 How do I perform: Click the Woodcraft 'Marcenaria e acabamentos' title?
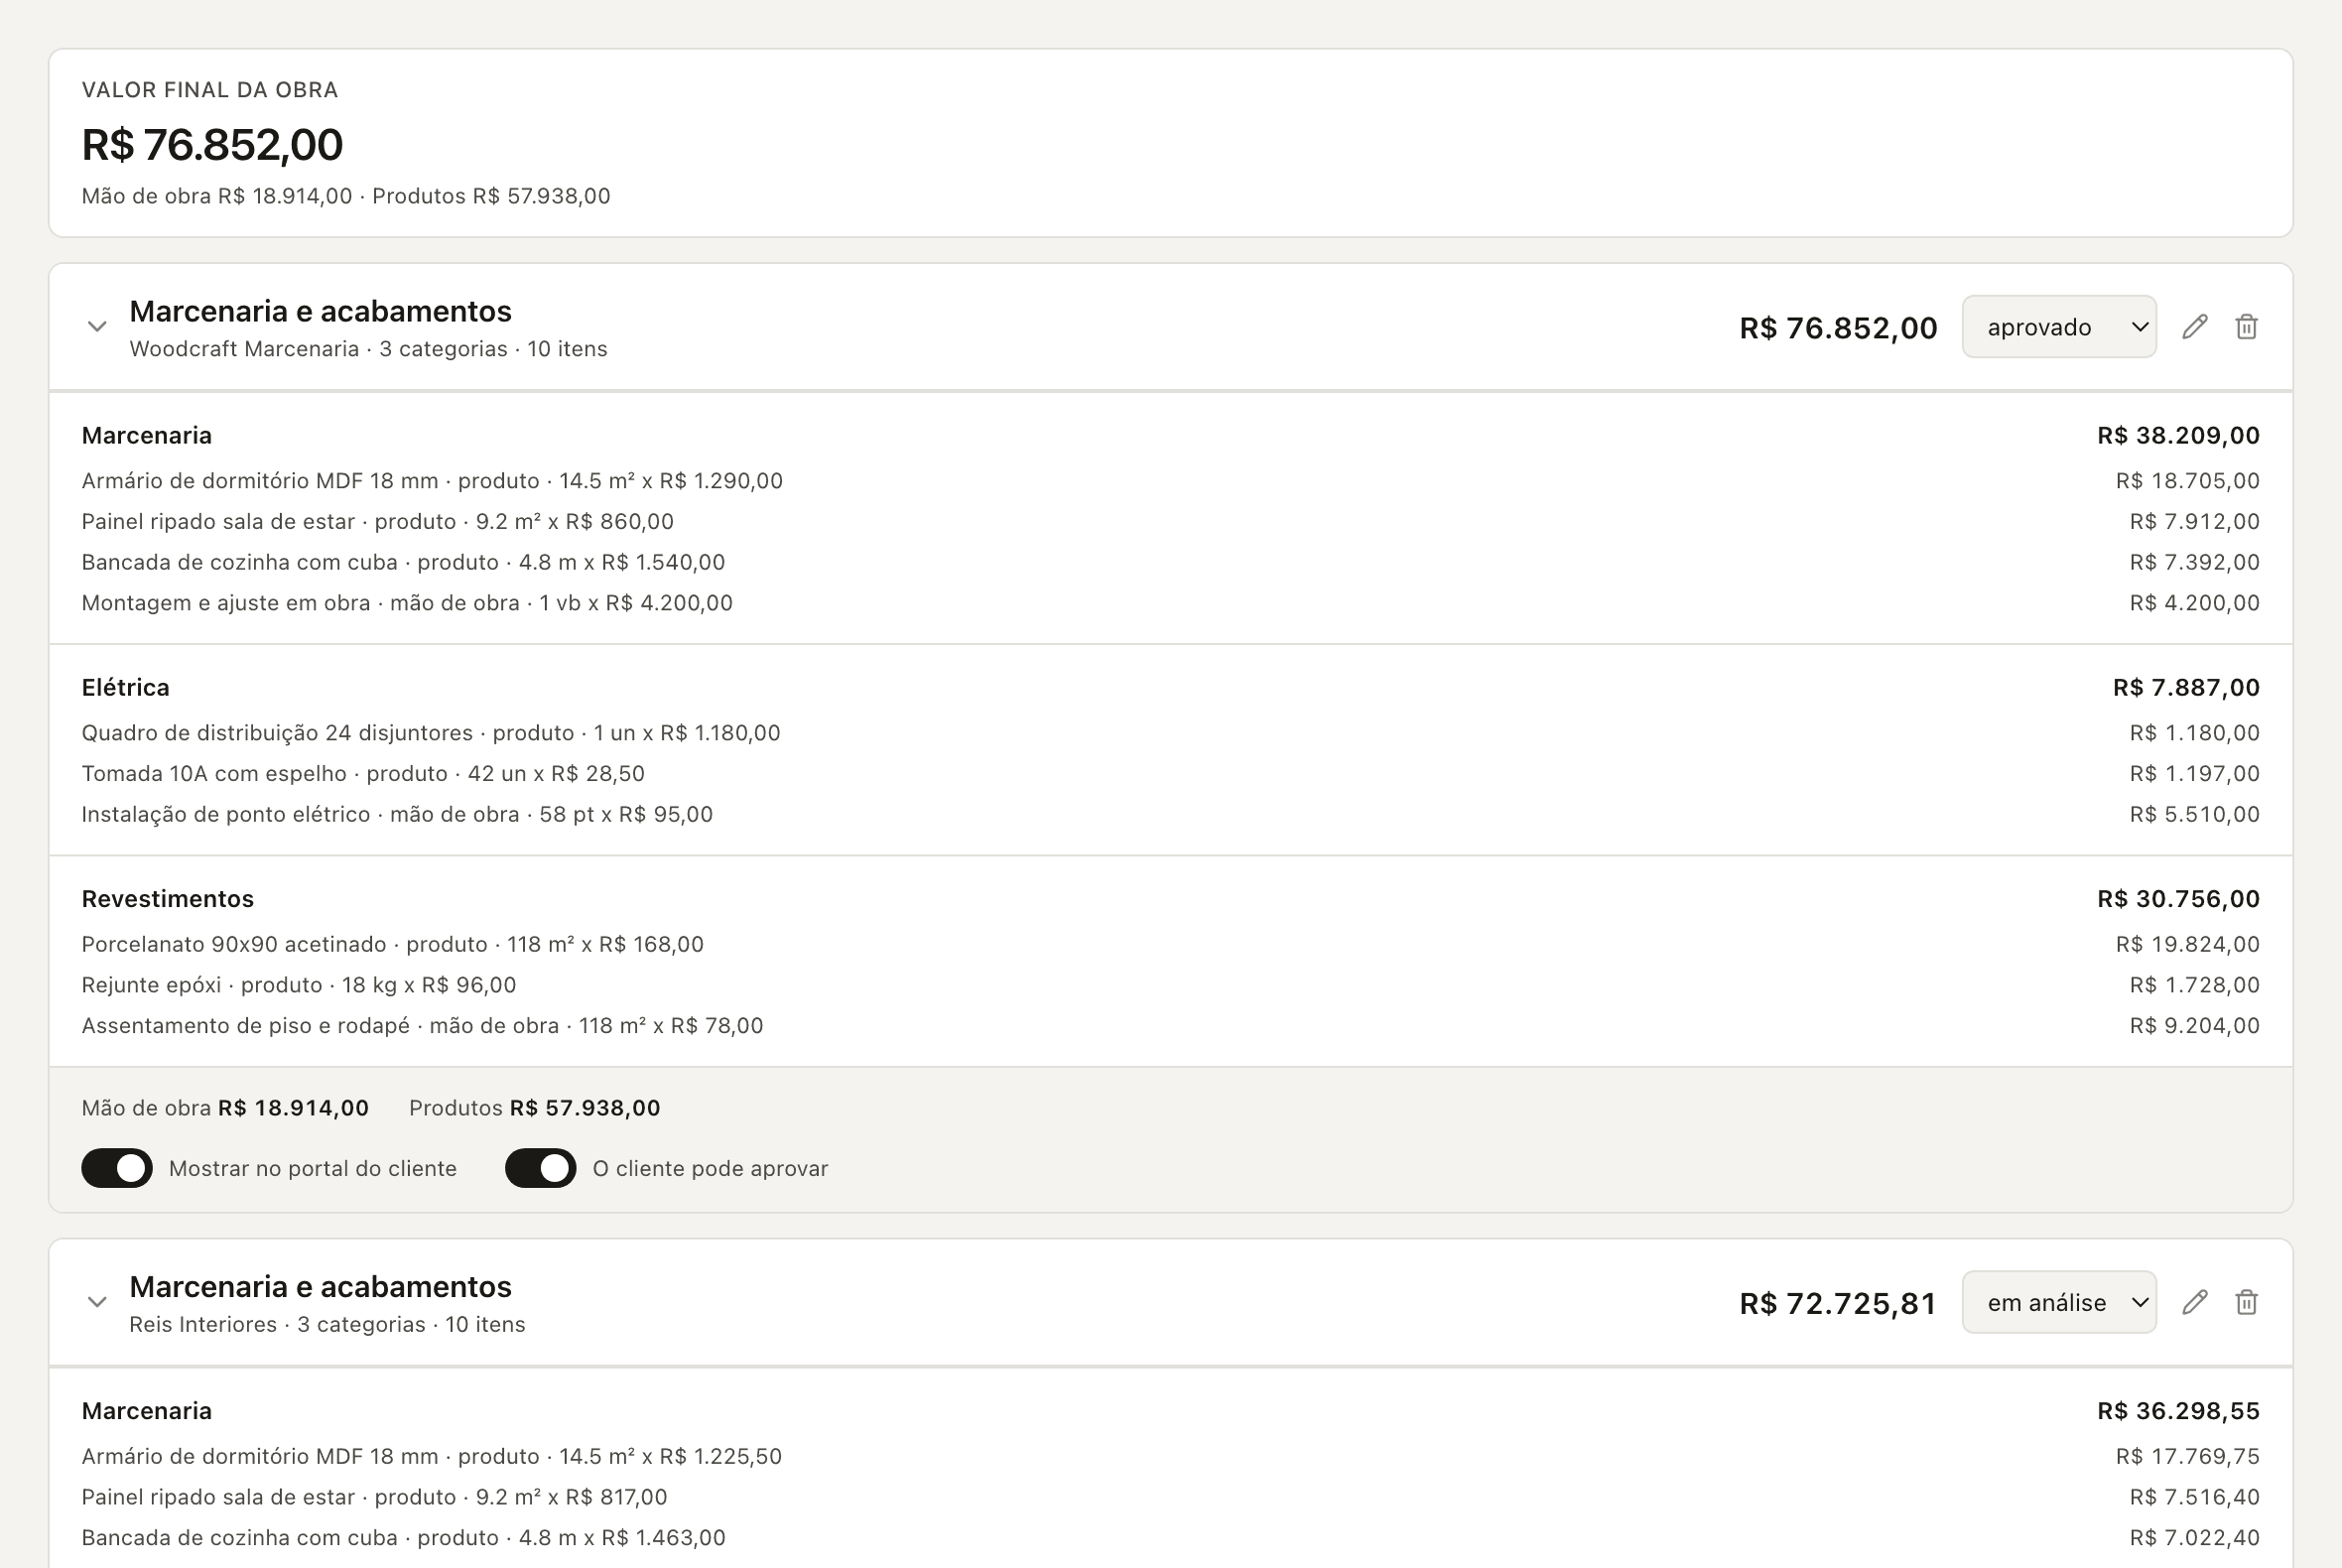coord(320,311)
